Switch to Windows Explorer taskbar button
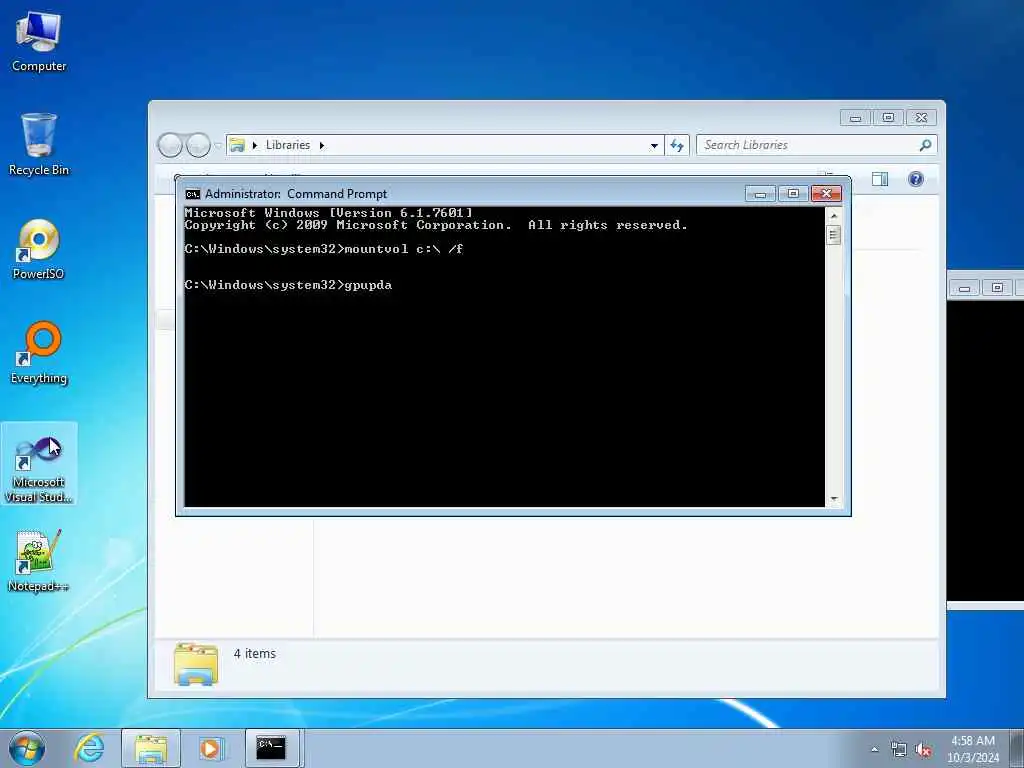Screen dimensions: 1024x768 pos(151,748)
